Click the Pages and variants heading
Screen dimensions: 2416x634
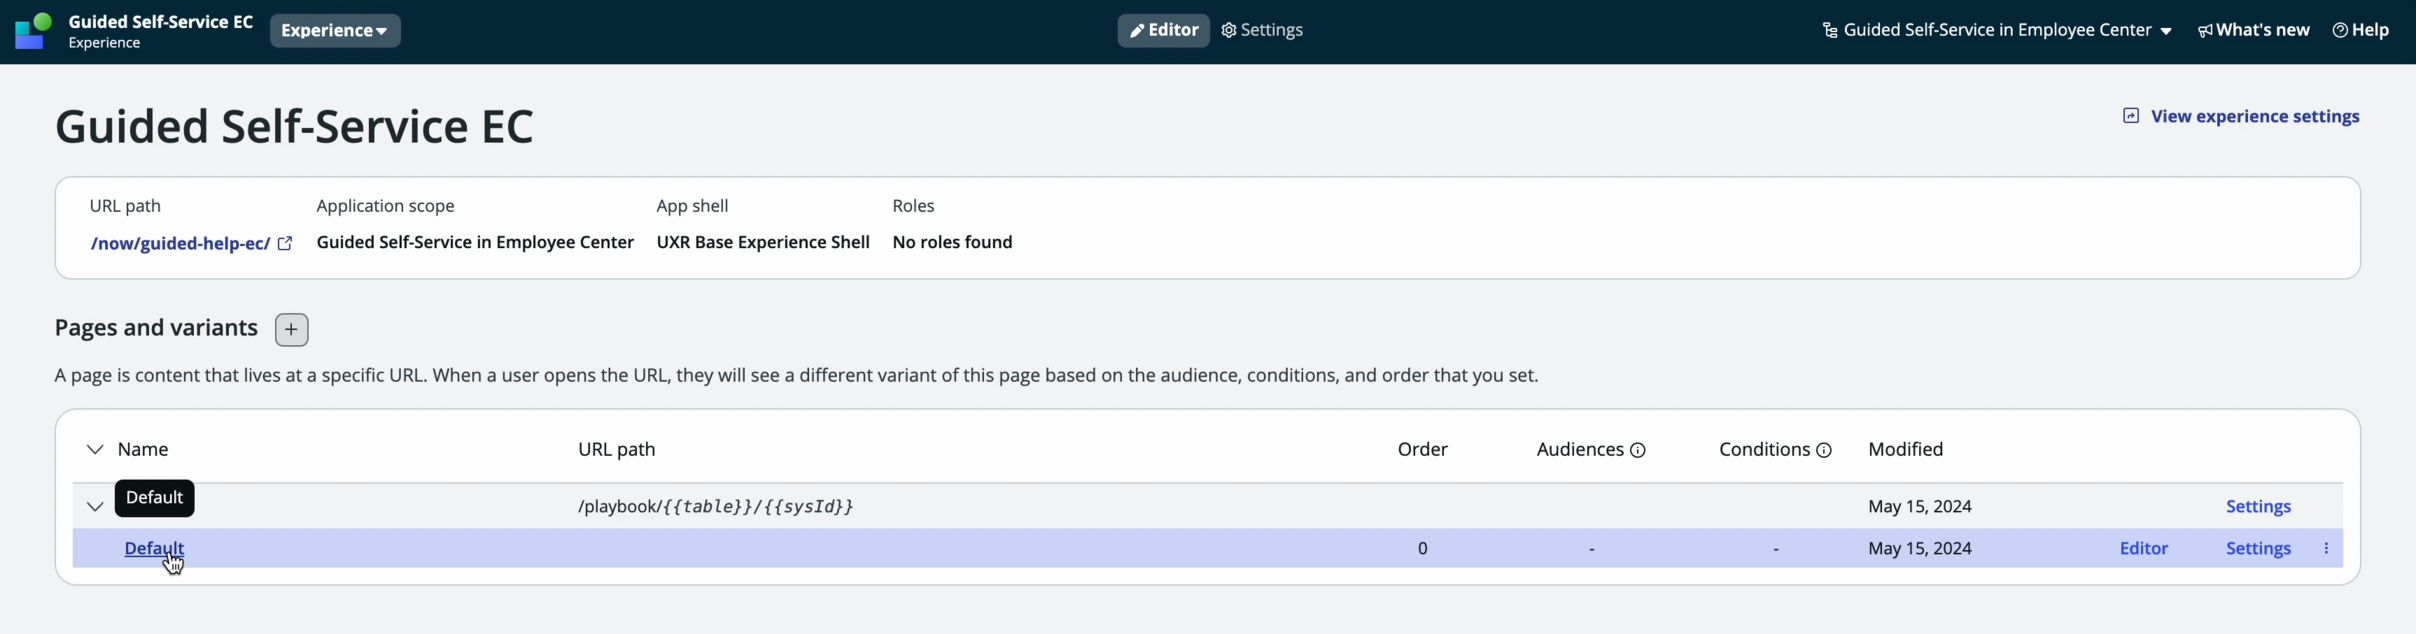(x=156, y=328)
